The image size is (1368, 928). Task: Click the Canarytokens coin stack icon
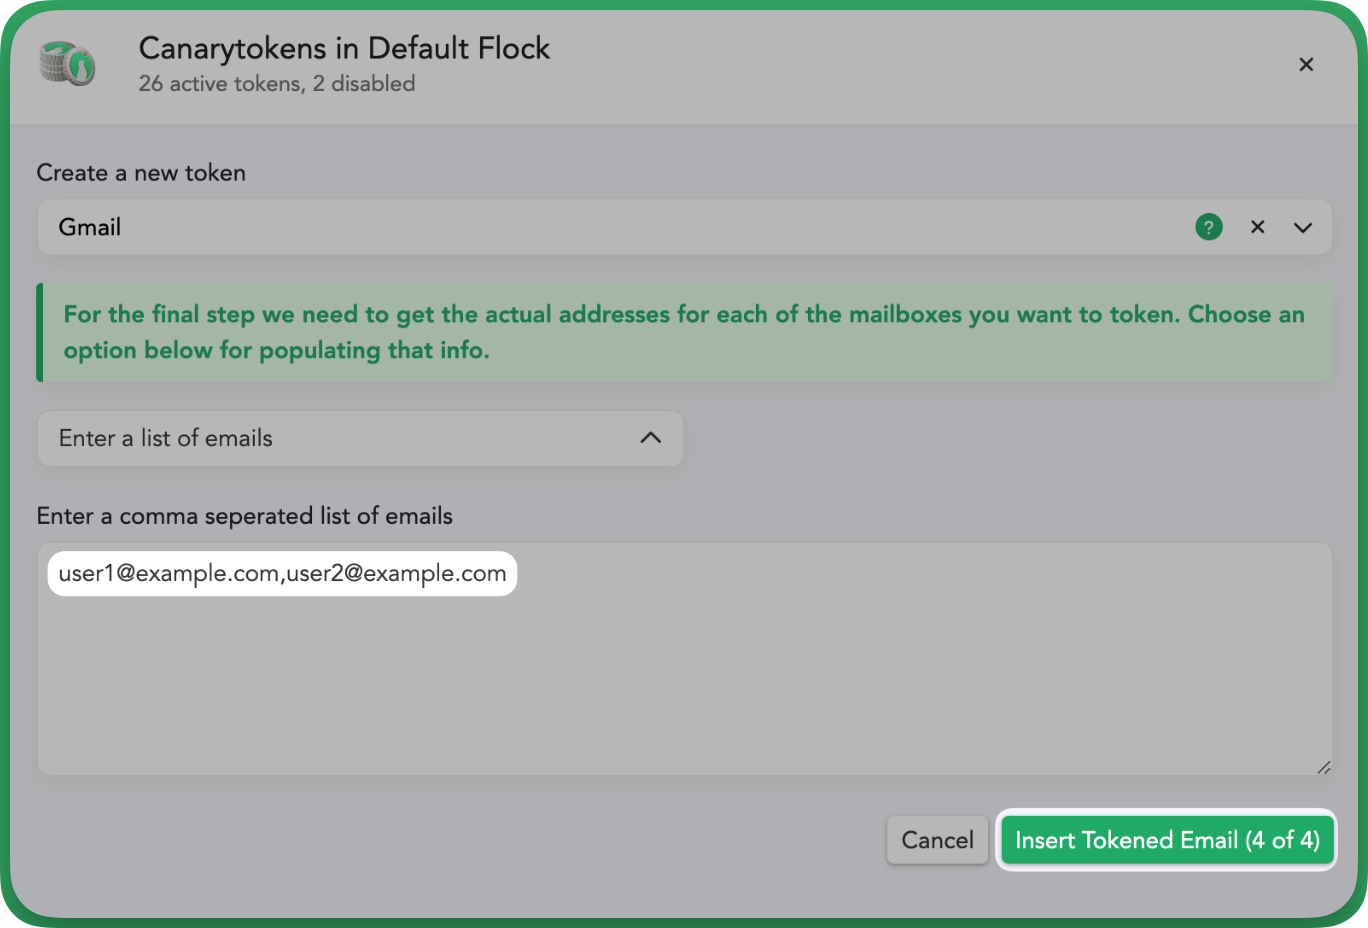68,64
